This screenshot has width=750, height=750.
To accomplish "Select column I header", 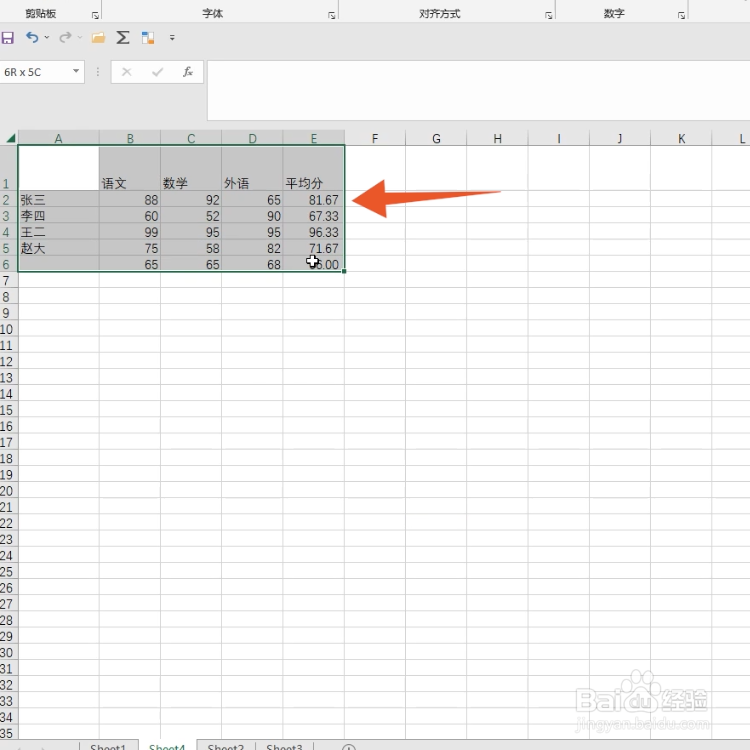I will pos(558,138).
